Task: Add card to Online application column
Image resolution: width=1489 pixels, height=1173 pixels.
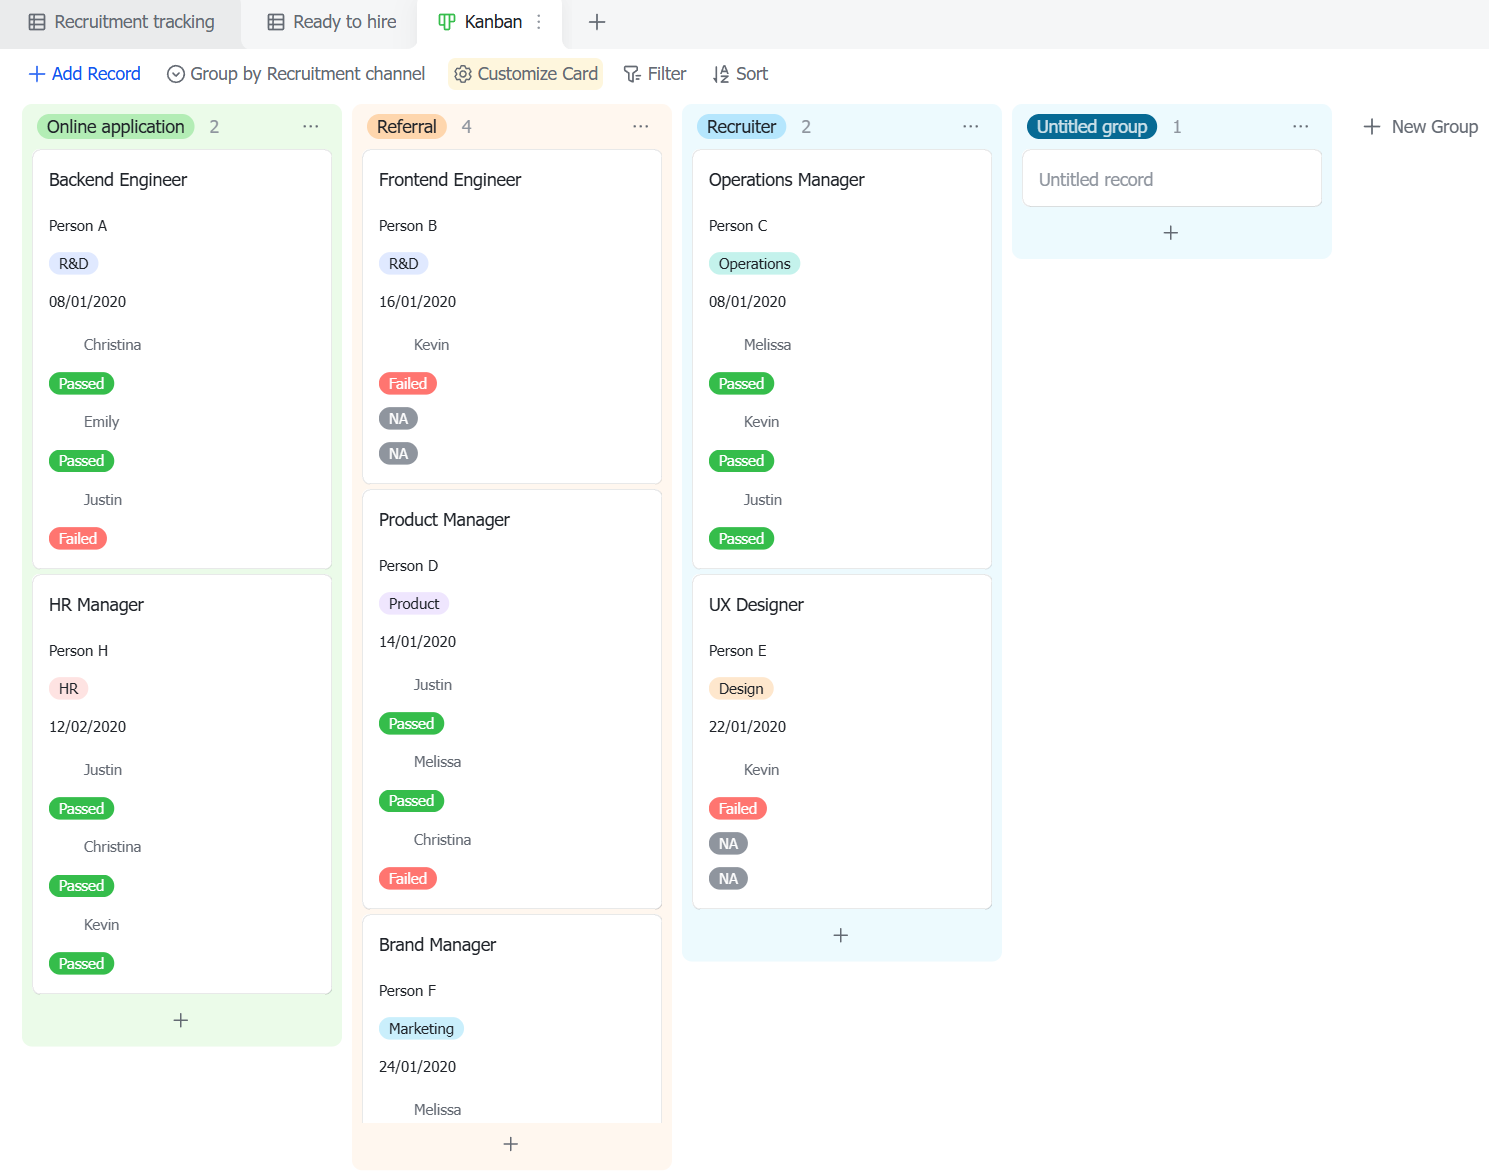Action: 181,1021
